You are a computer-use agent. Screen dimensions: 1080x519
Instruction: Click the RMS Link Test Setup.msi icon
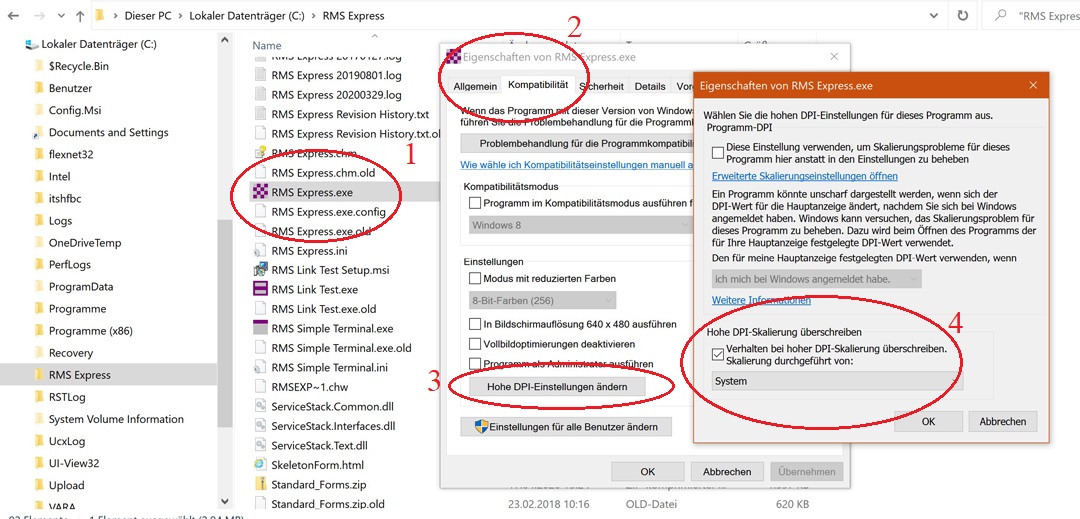point(260,270)
